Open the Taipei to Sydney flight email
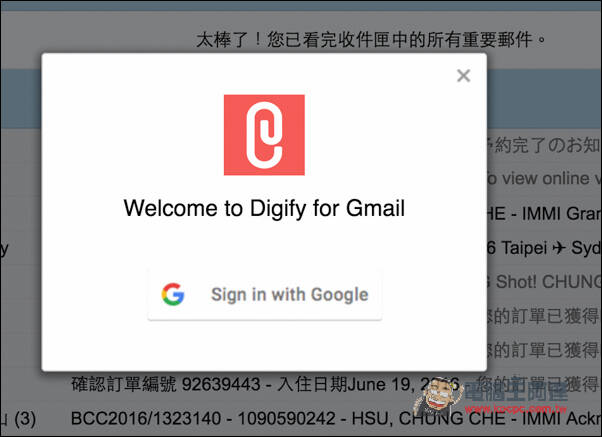This screenshot has height=437, width=602. click(544, 248)
